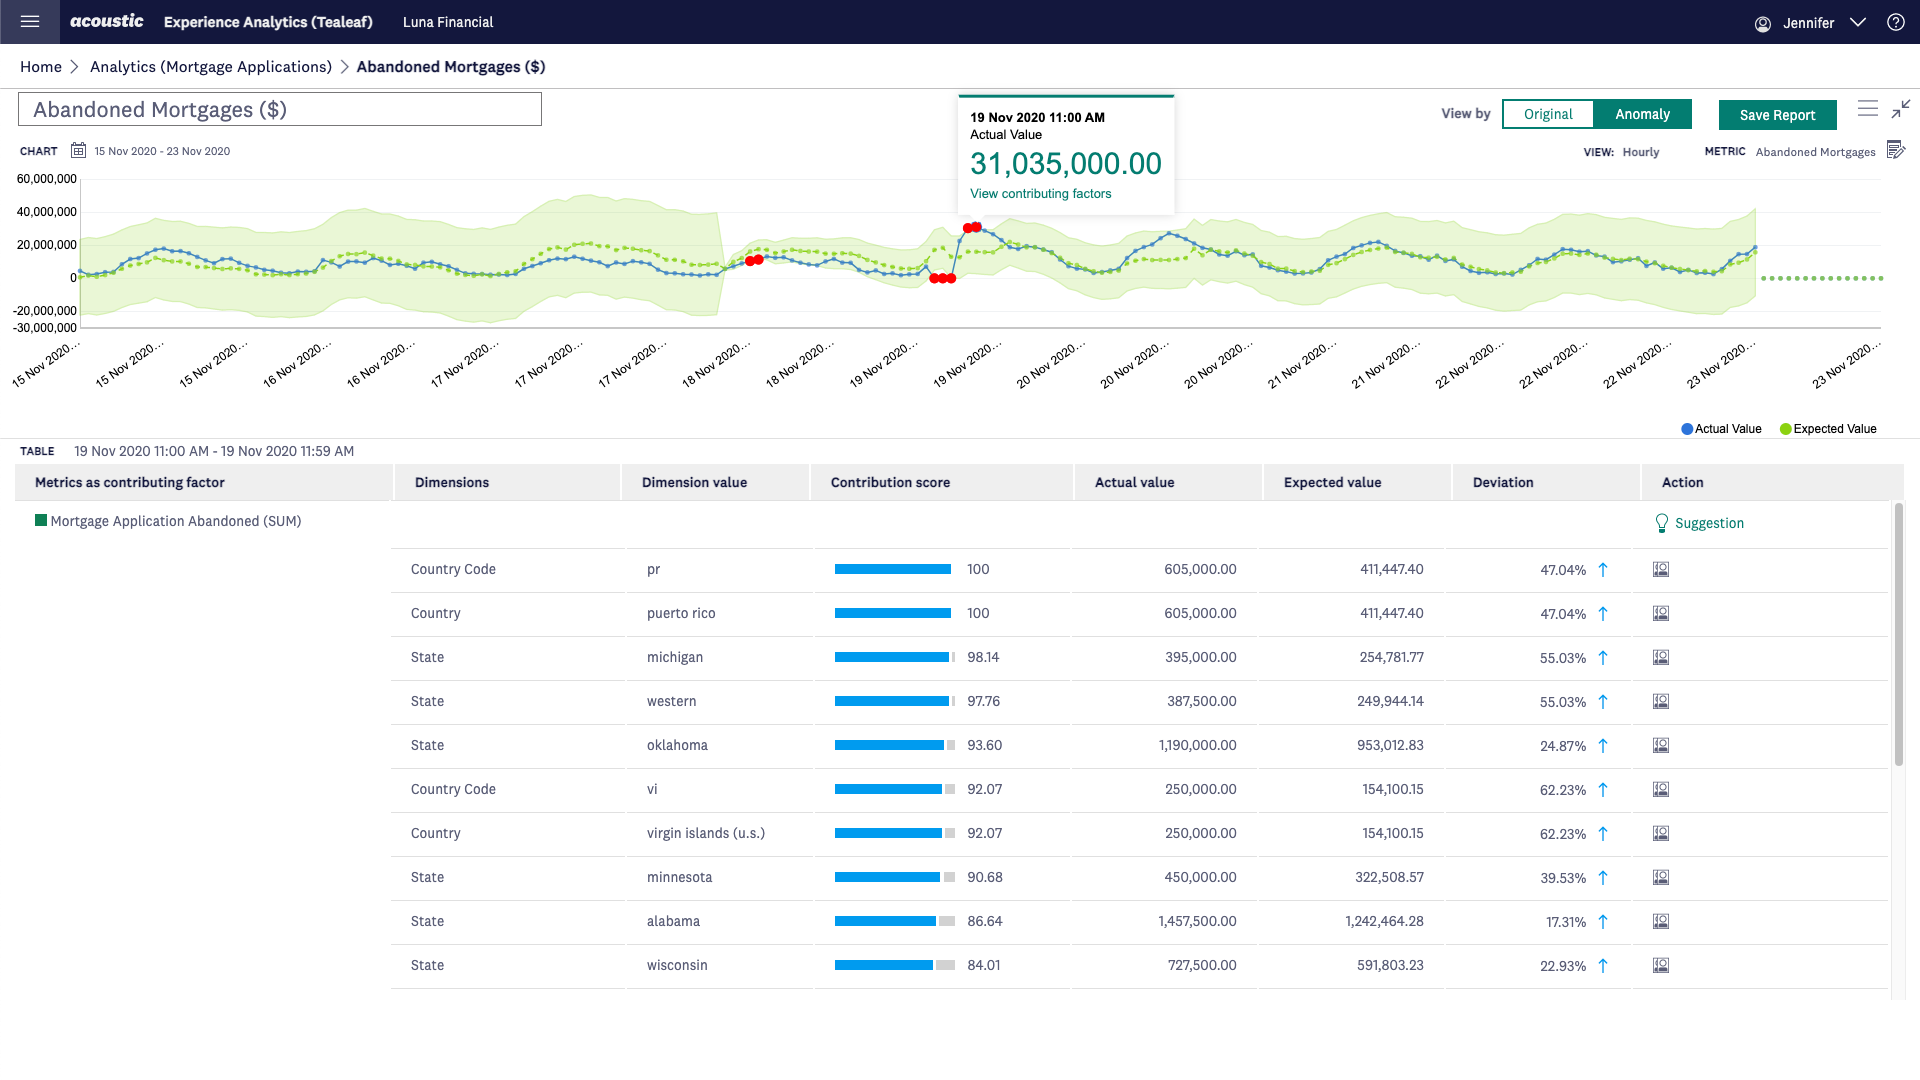Switch view to Anomaly
Image resolution: width=1920 pixels, height=1080 pixels.
[x=1642, y=114]
